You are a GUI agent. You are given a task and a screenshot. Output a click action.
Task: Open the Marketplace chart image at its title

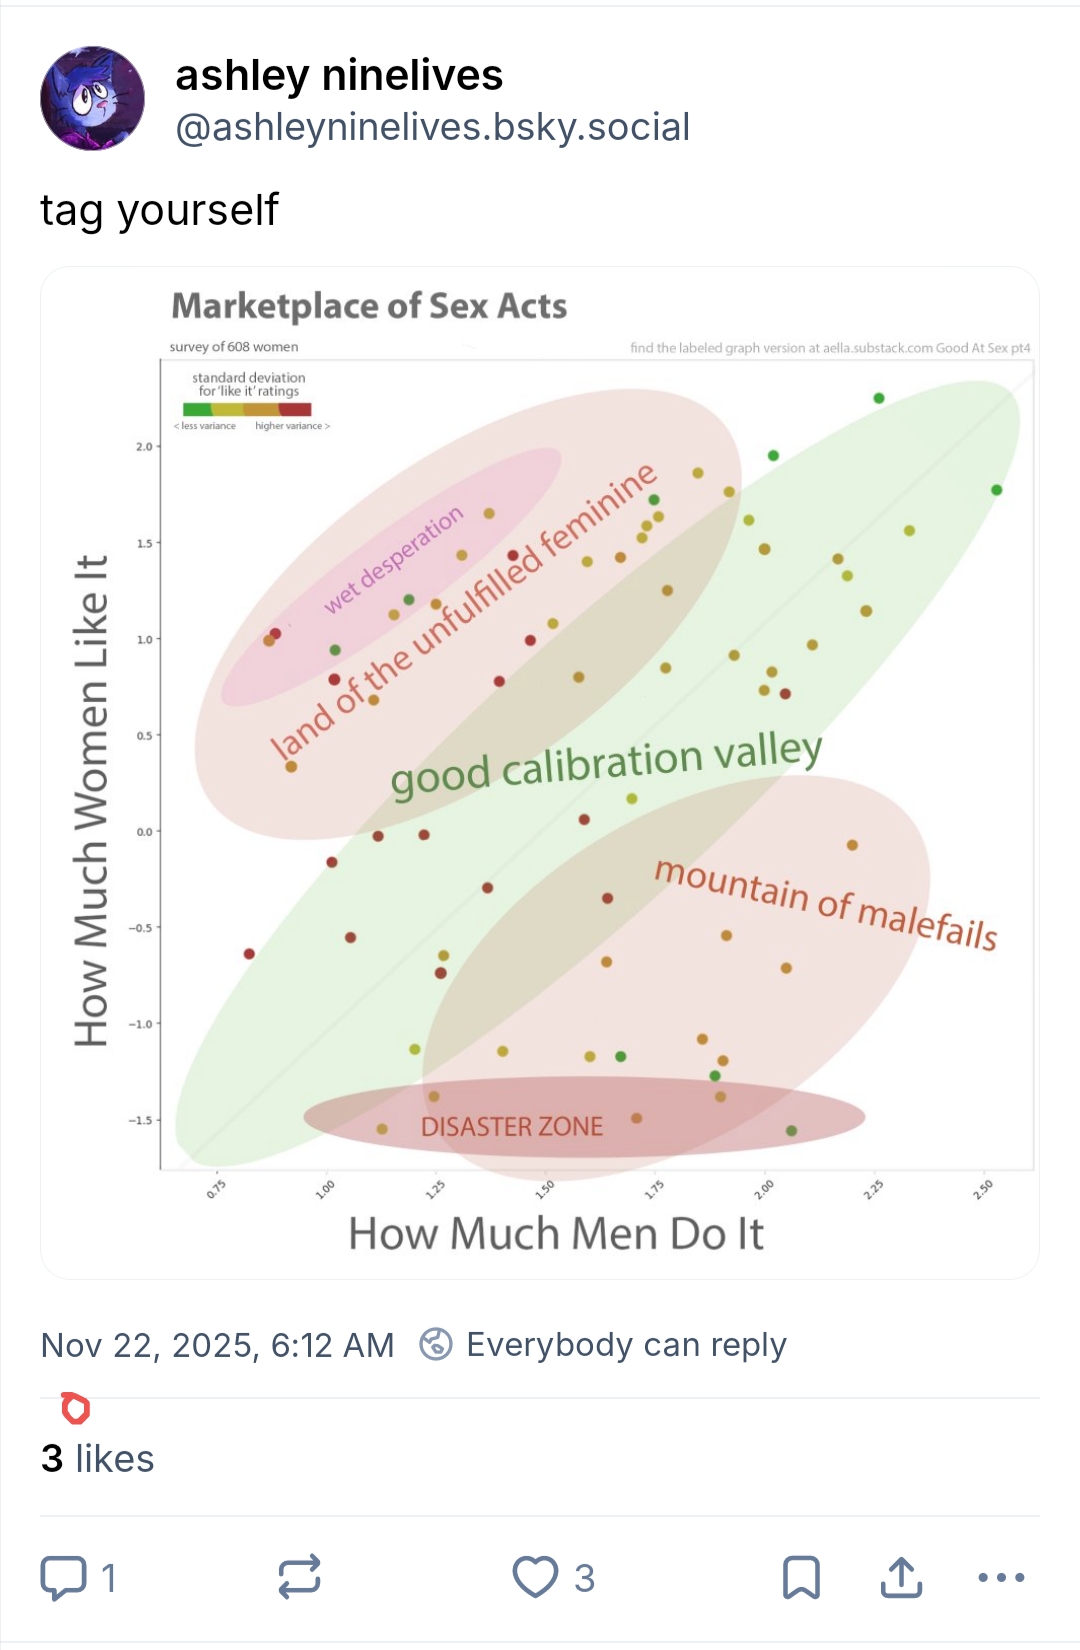coord(369,306)
